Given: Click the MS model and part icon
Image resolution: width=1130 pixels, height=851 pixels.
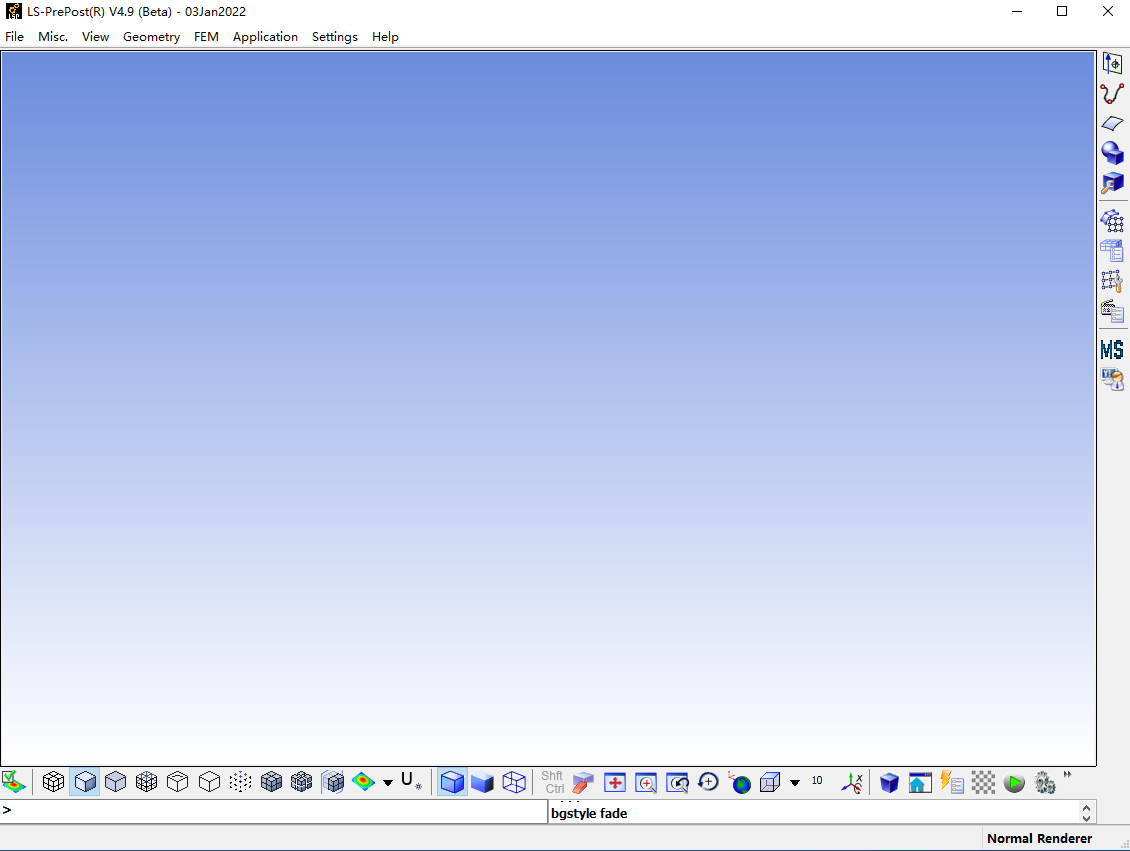Looking at the screenshot, I should (1112, 350).
